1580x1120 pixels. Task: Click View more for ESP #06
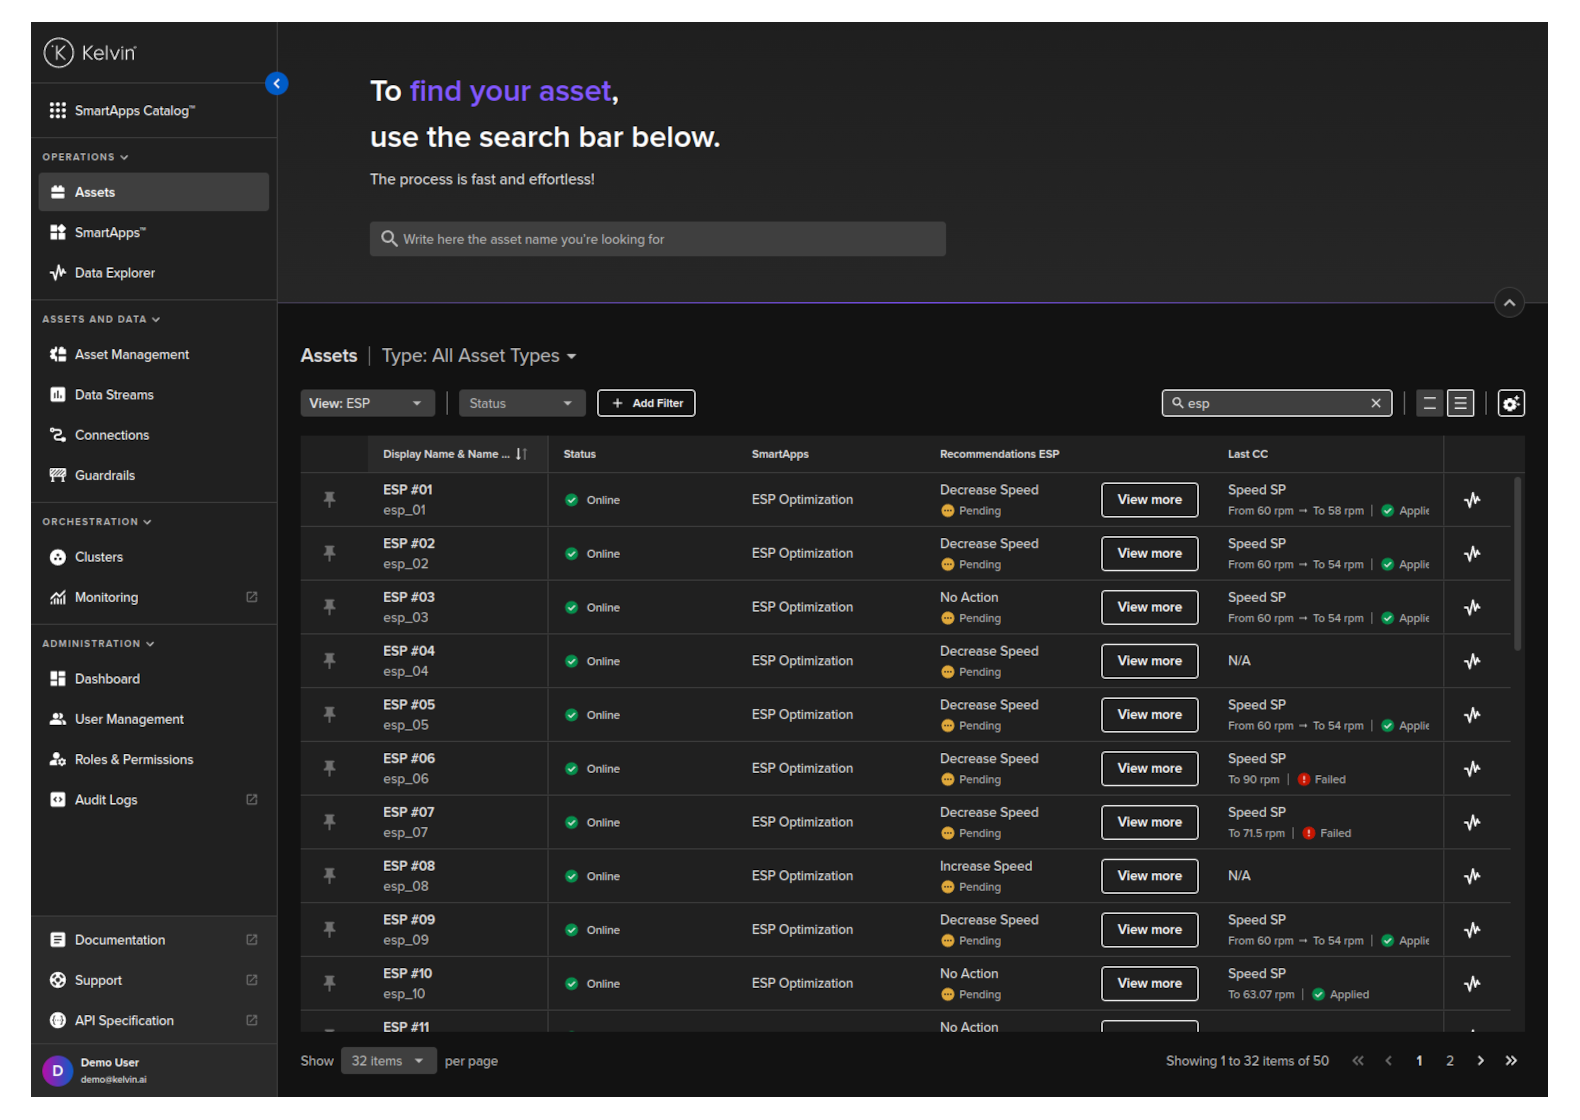tap(1149, 768)
